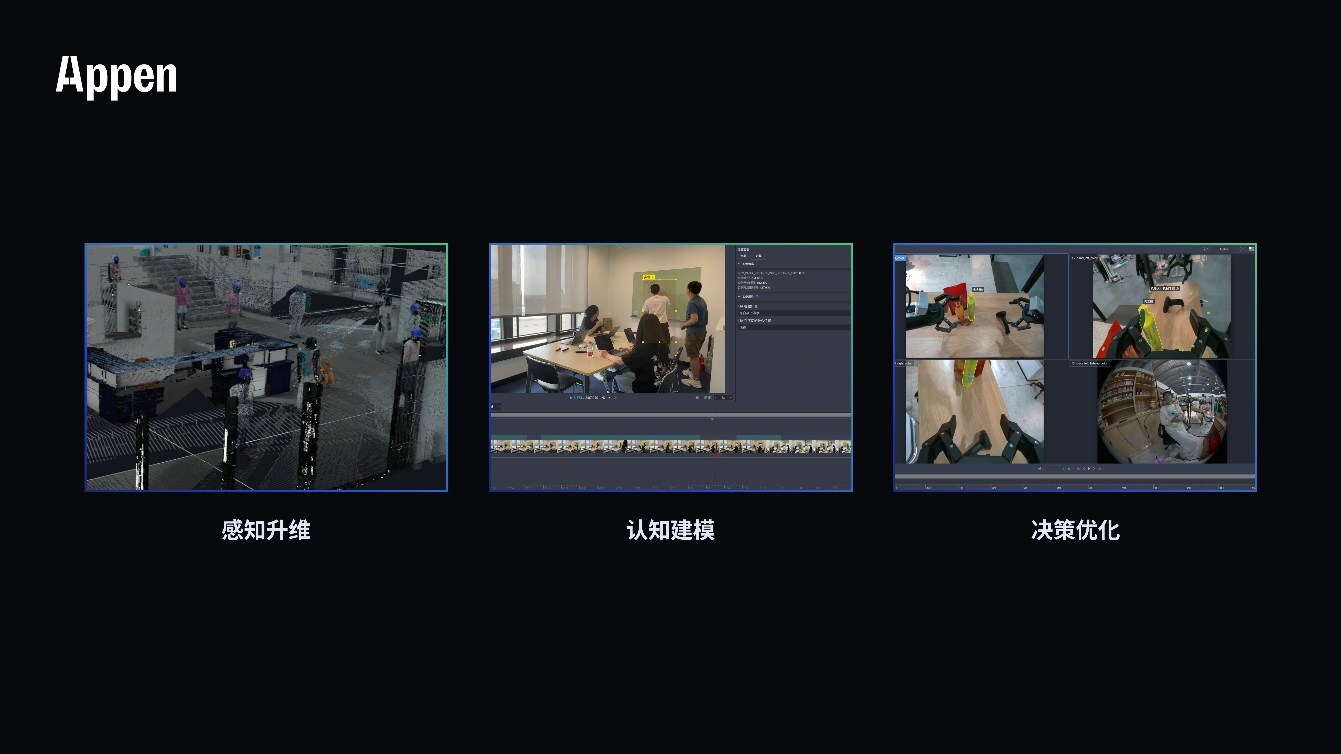This screenshot has height=754, width=1341.
Task: Select the top-right robot camera view
Action: pyautogui.click(x=1161, y=306)
